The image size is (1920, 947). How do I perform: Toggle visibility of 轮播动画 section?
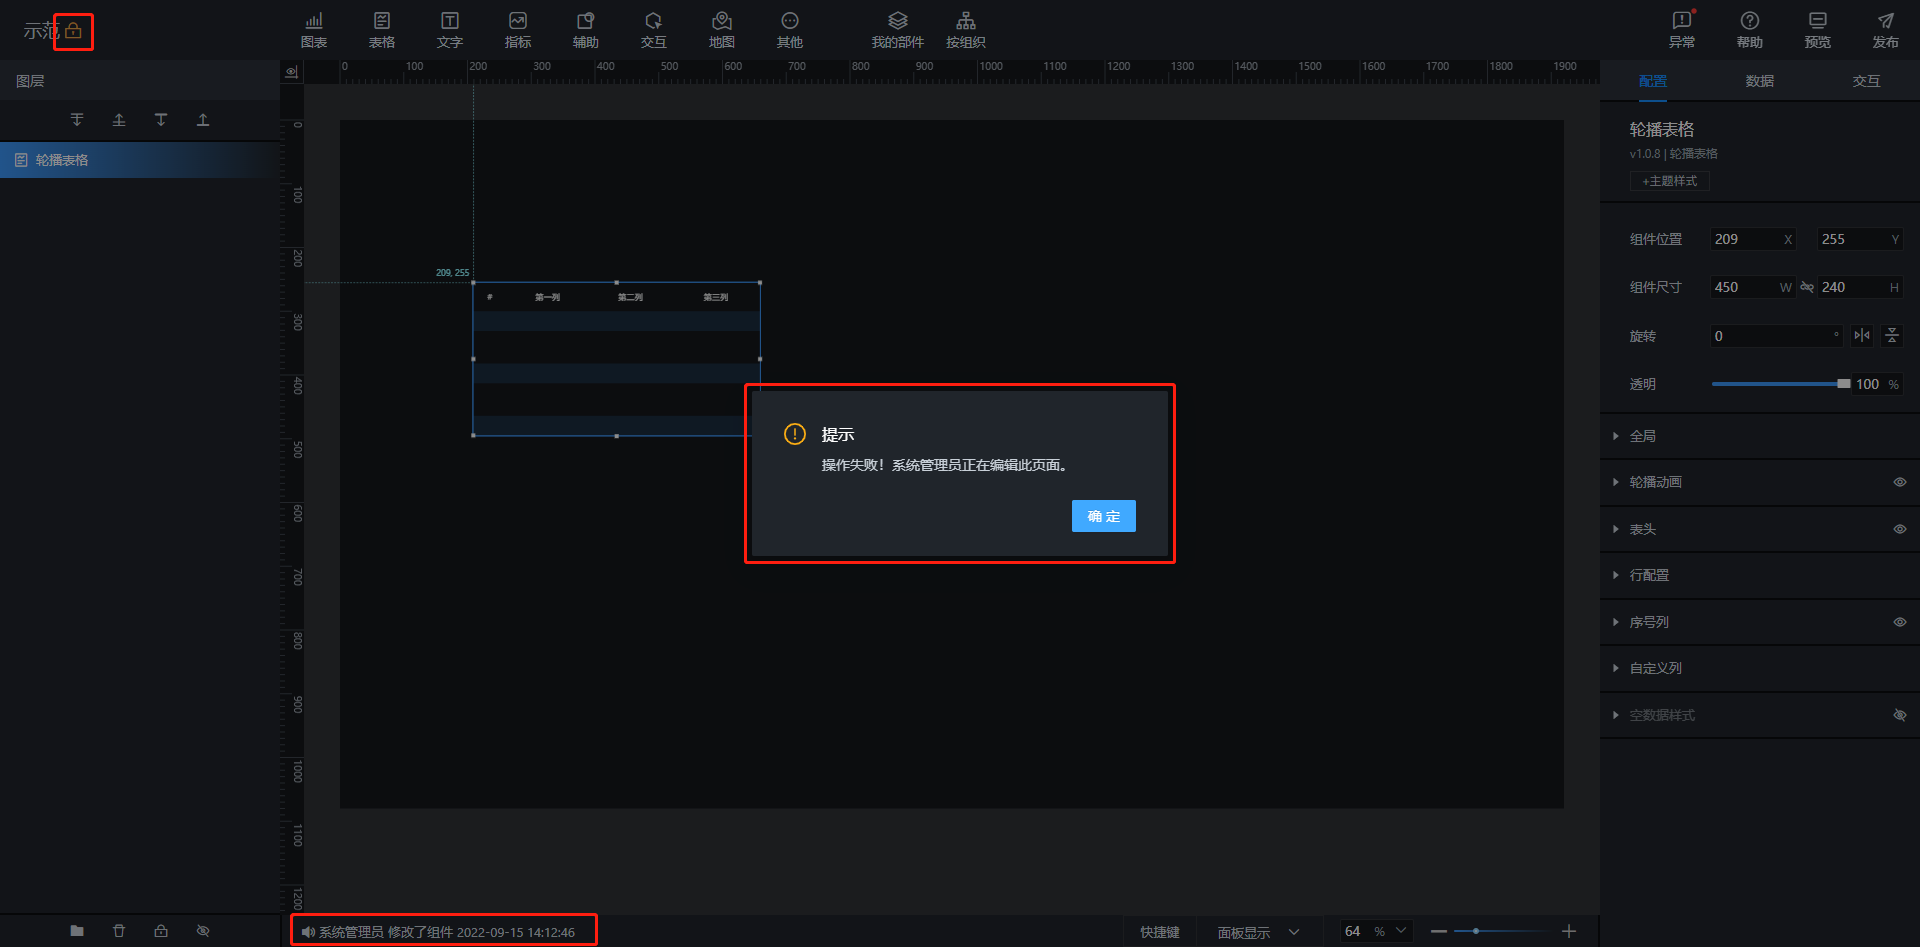[x=1899, y=482]
